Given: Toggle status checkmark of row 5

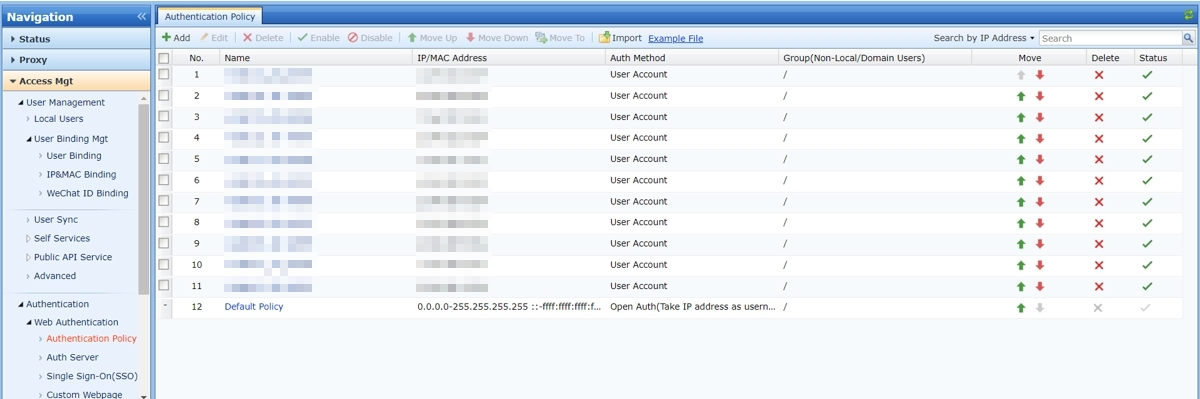Looking at the screenshot, I should (1147, 159).
